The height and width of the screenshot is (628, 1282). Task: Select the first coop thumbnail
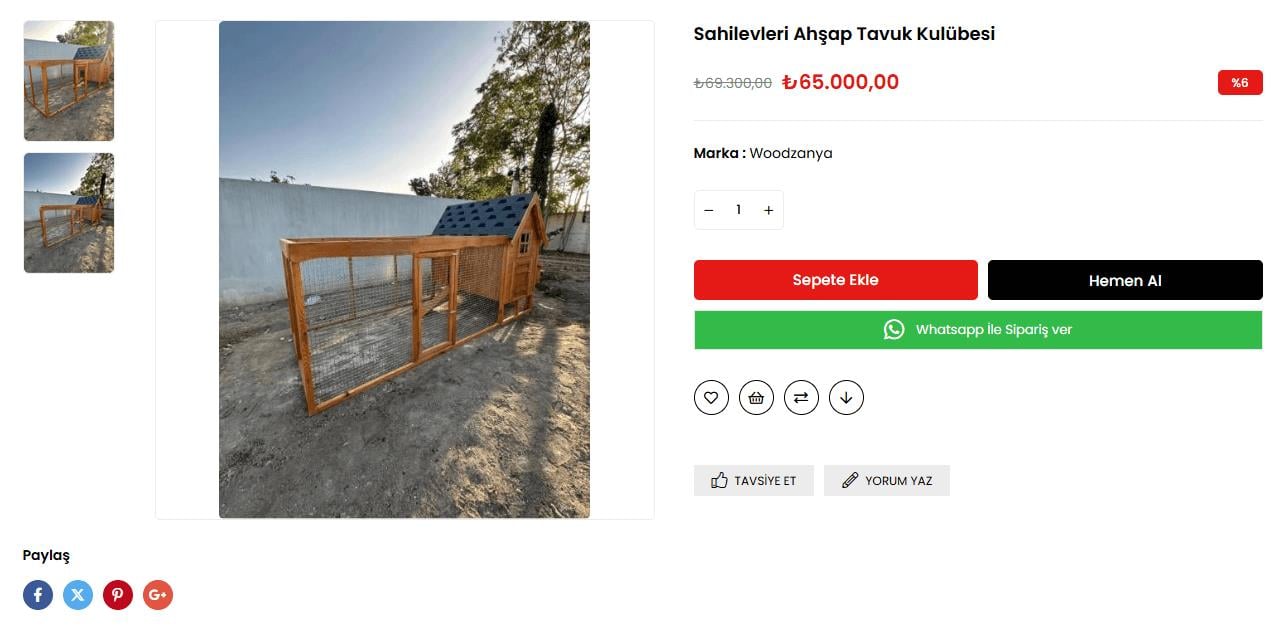69,81
